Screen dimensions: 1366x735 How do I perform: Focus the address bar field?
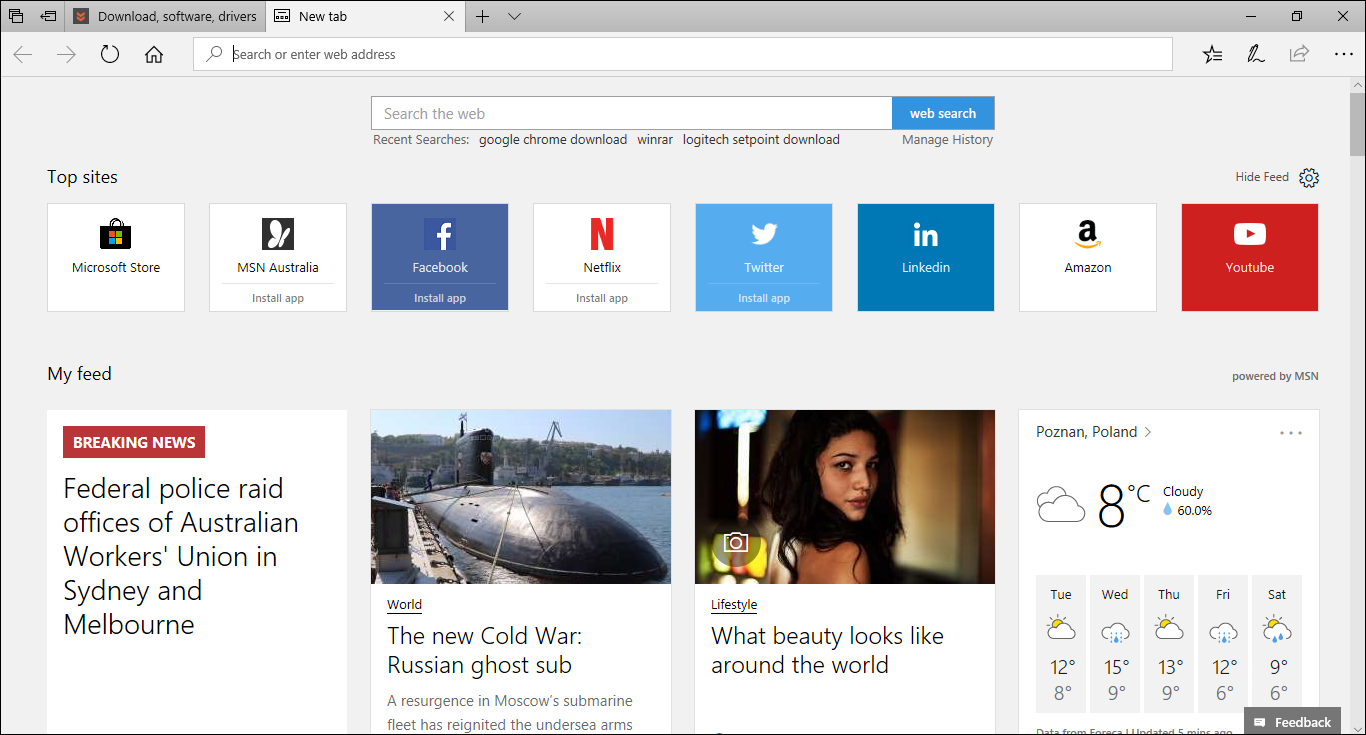683,55
